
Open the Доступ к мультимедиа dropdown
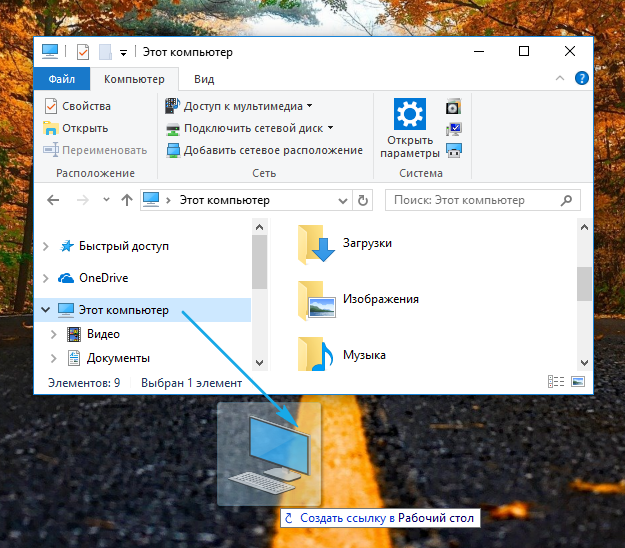tap(239, 106)
